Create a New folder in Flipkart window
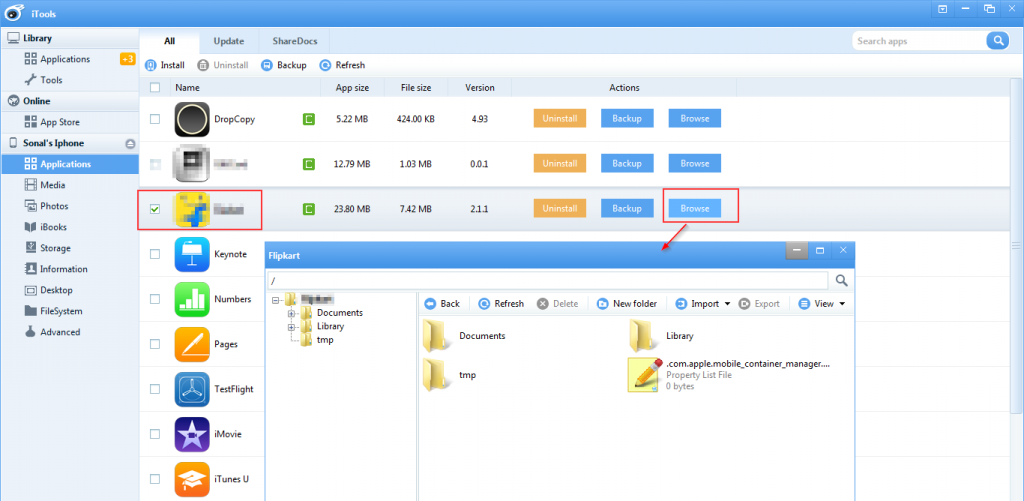Viewport: 1024px width, 501px height. tap(626, 304)
